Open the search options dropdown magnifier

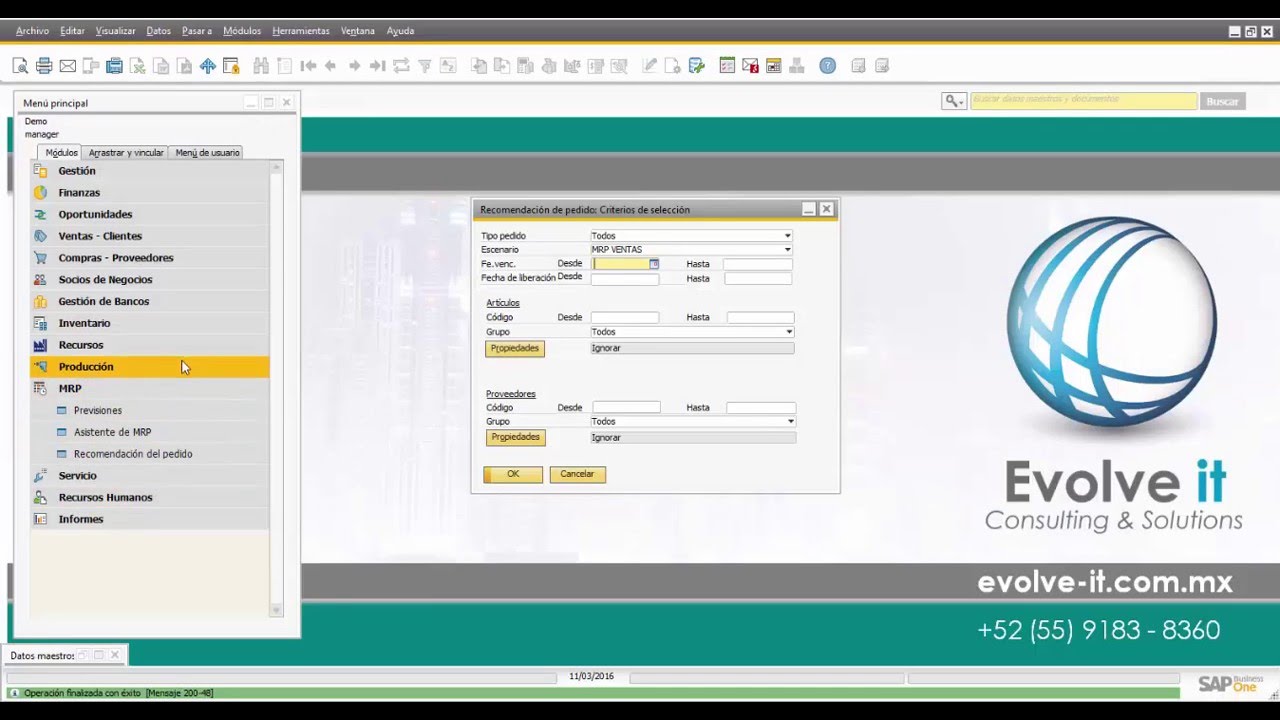954,101
